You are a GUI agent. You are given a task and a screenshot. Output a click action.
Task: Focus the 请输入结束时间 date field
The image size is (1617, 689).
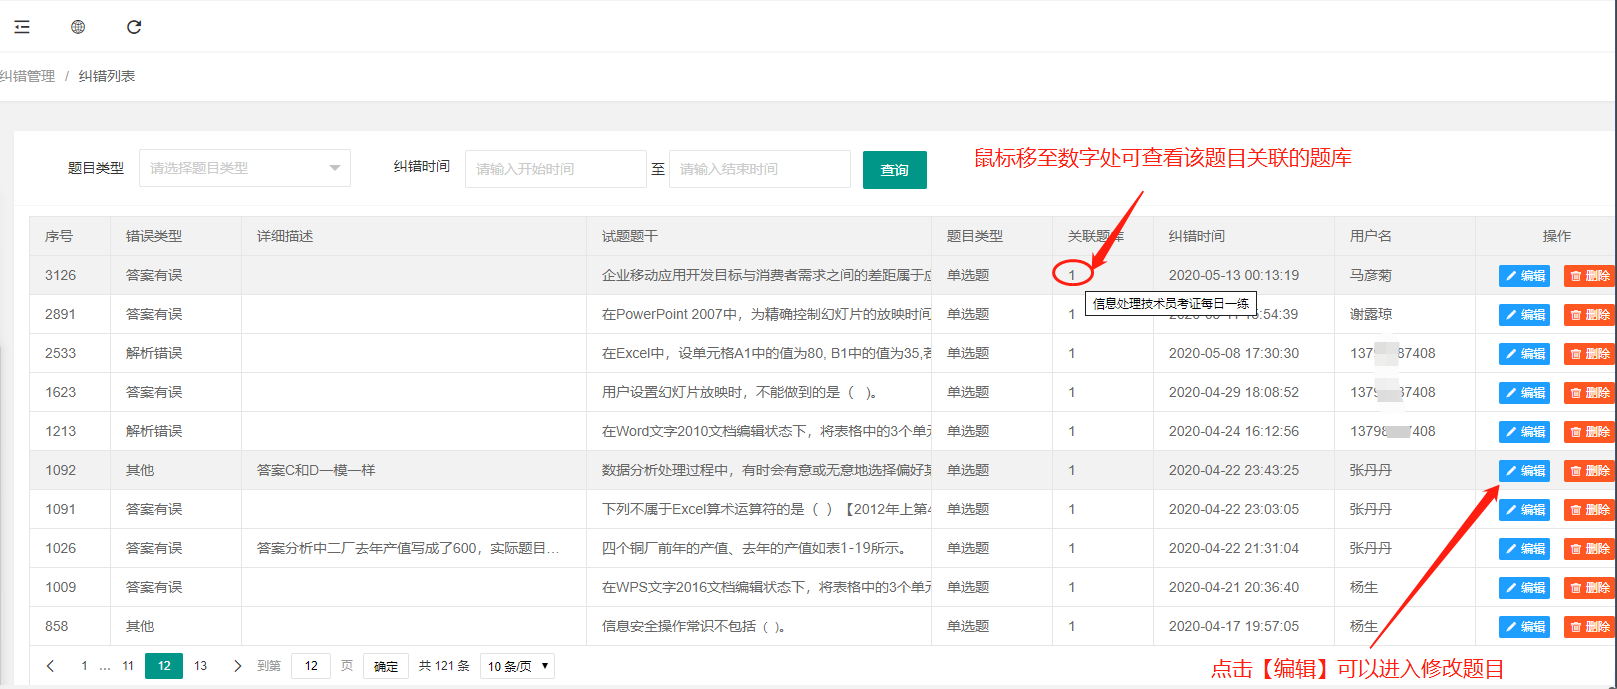[x=760, y=169]
